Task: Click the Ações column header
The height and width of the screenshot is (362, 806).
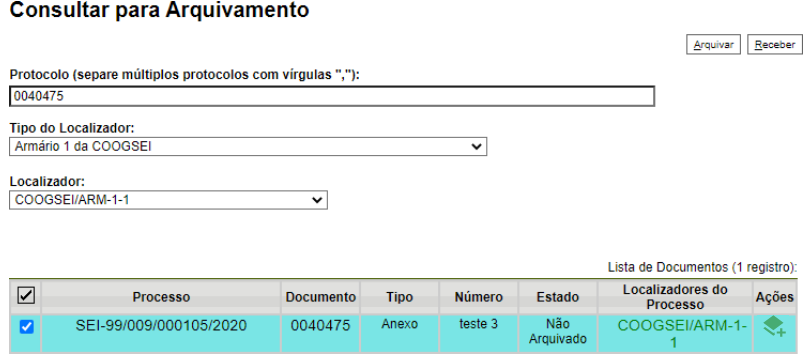Action: point(774,297)
